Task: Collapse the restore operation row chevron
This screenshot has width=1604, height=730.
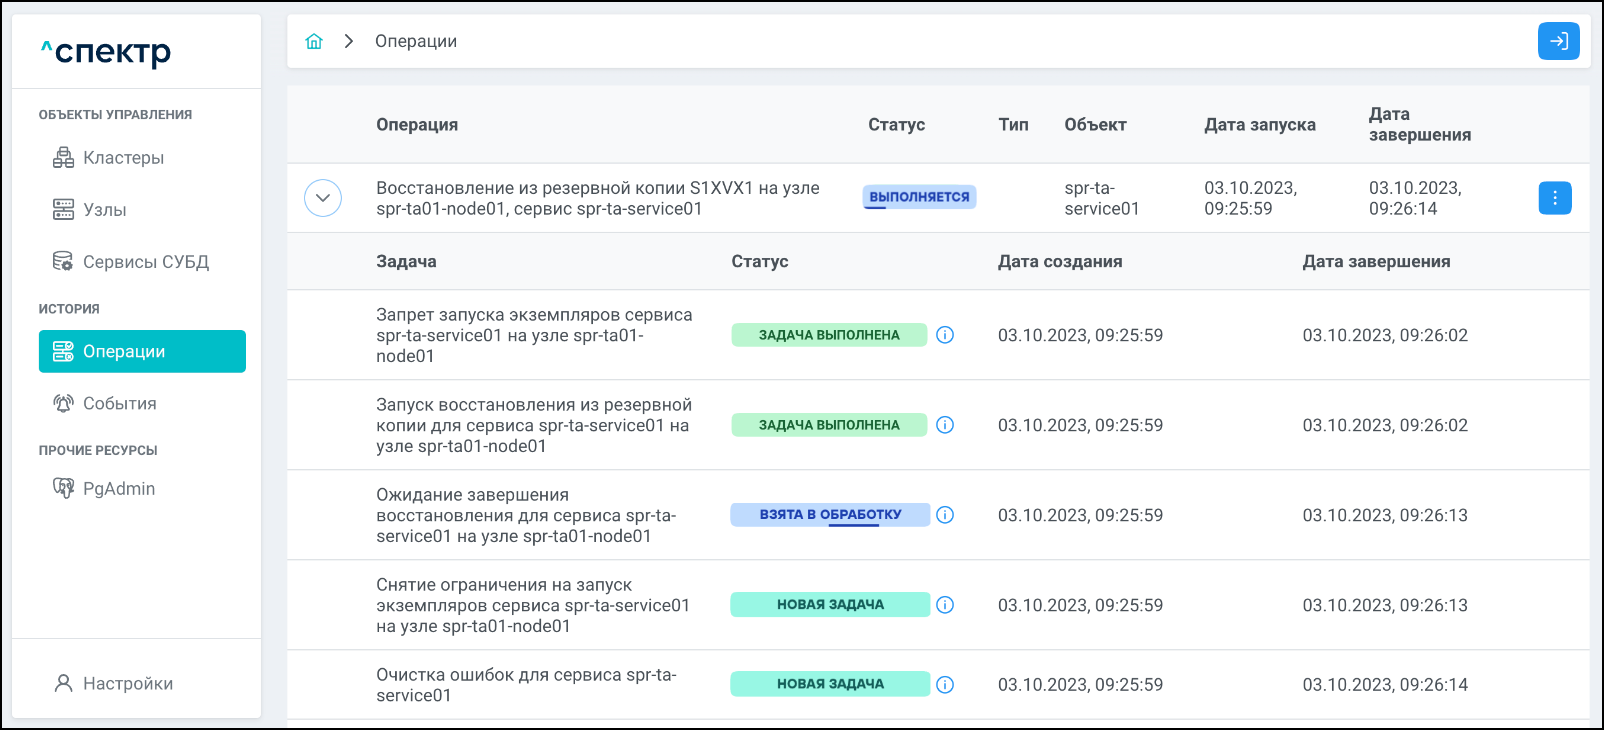Action: tap(323, 198)
